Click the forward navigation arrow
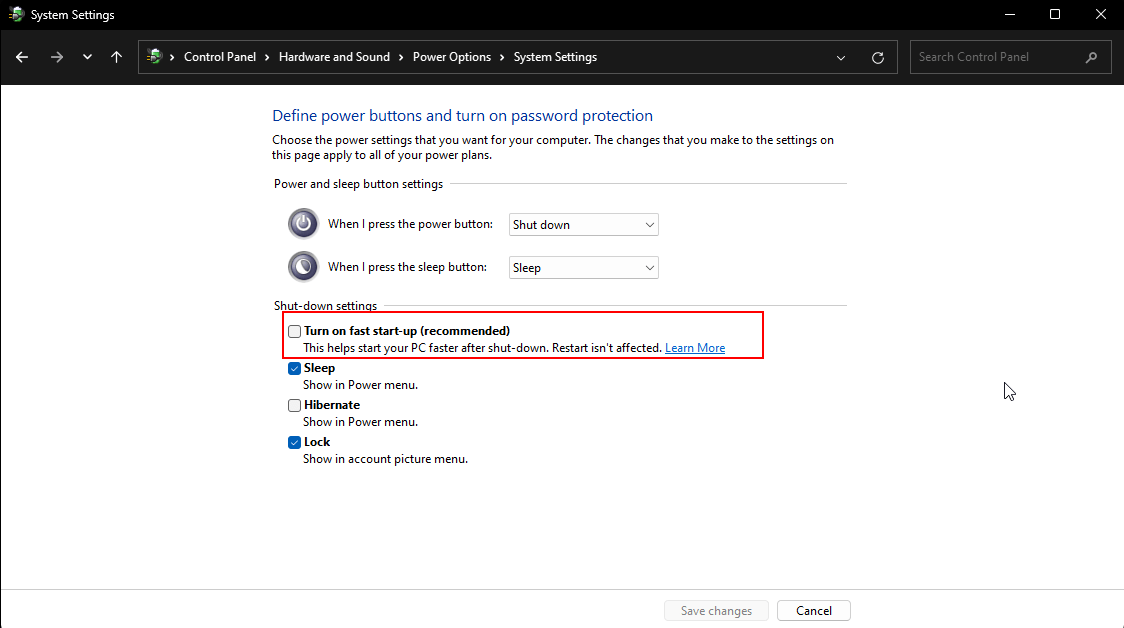This screenshot has height=628, width=1124. 56,57
